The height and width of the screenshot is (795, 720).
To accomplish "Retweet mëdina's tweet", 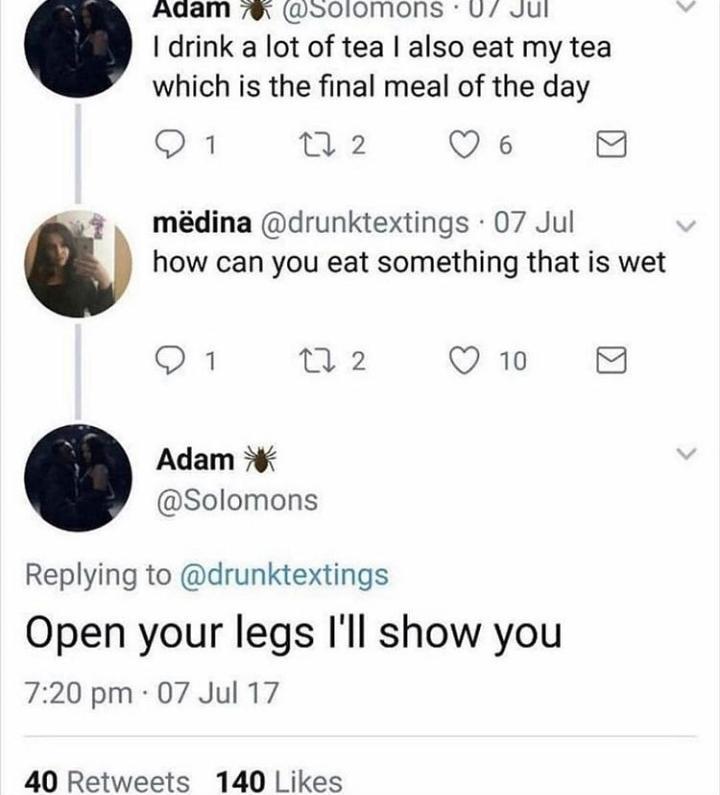I will (x=336, y=361).
